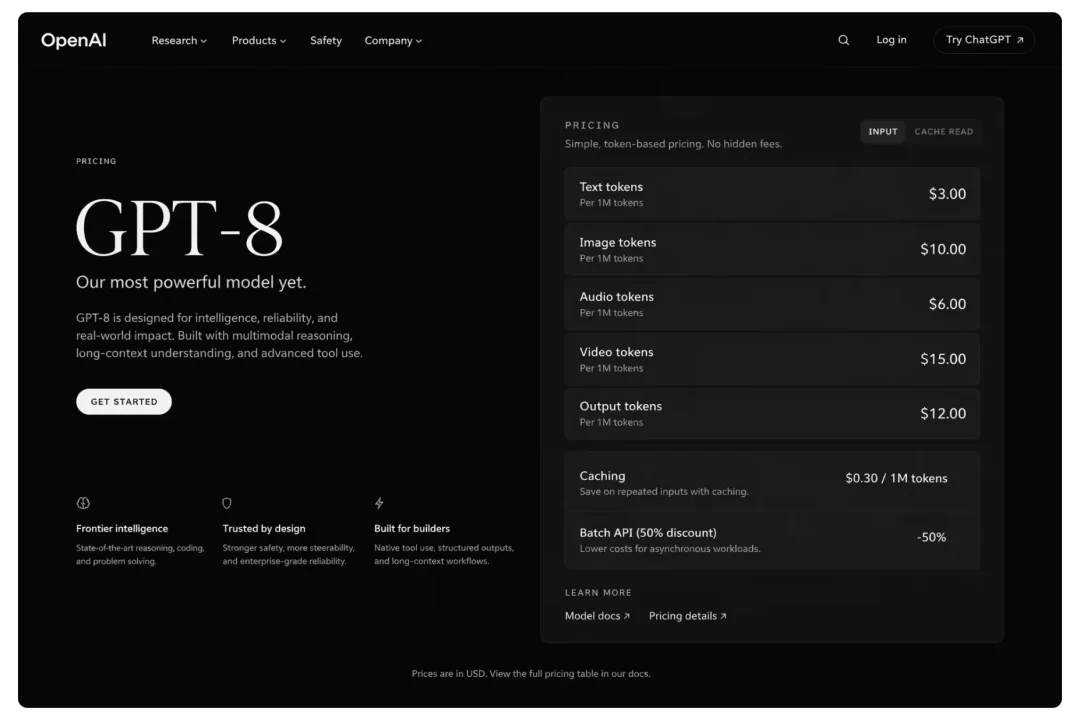Click the Get Started button
The width and height of the screenshot is (1080, 723).
click(124, 401)
